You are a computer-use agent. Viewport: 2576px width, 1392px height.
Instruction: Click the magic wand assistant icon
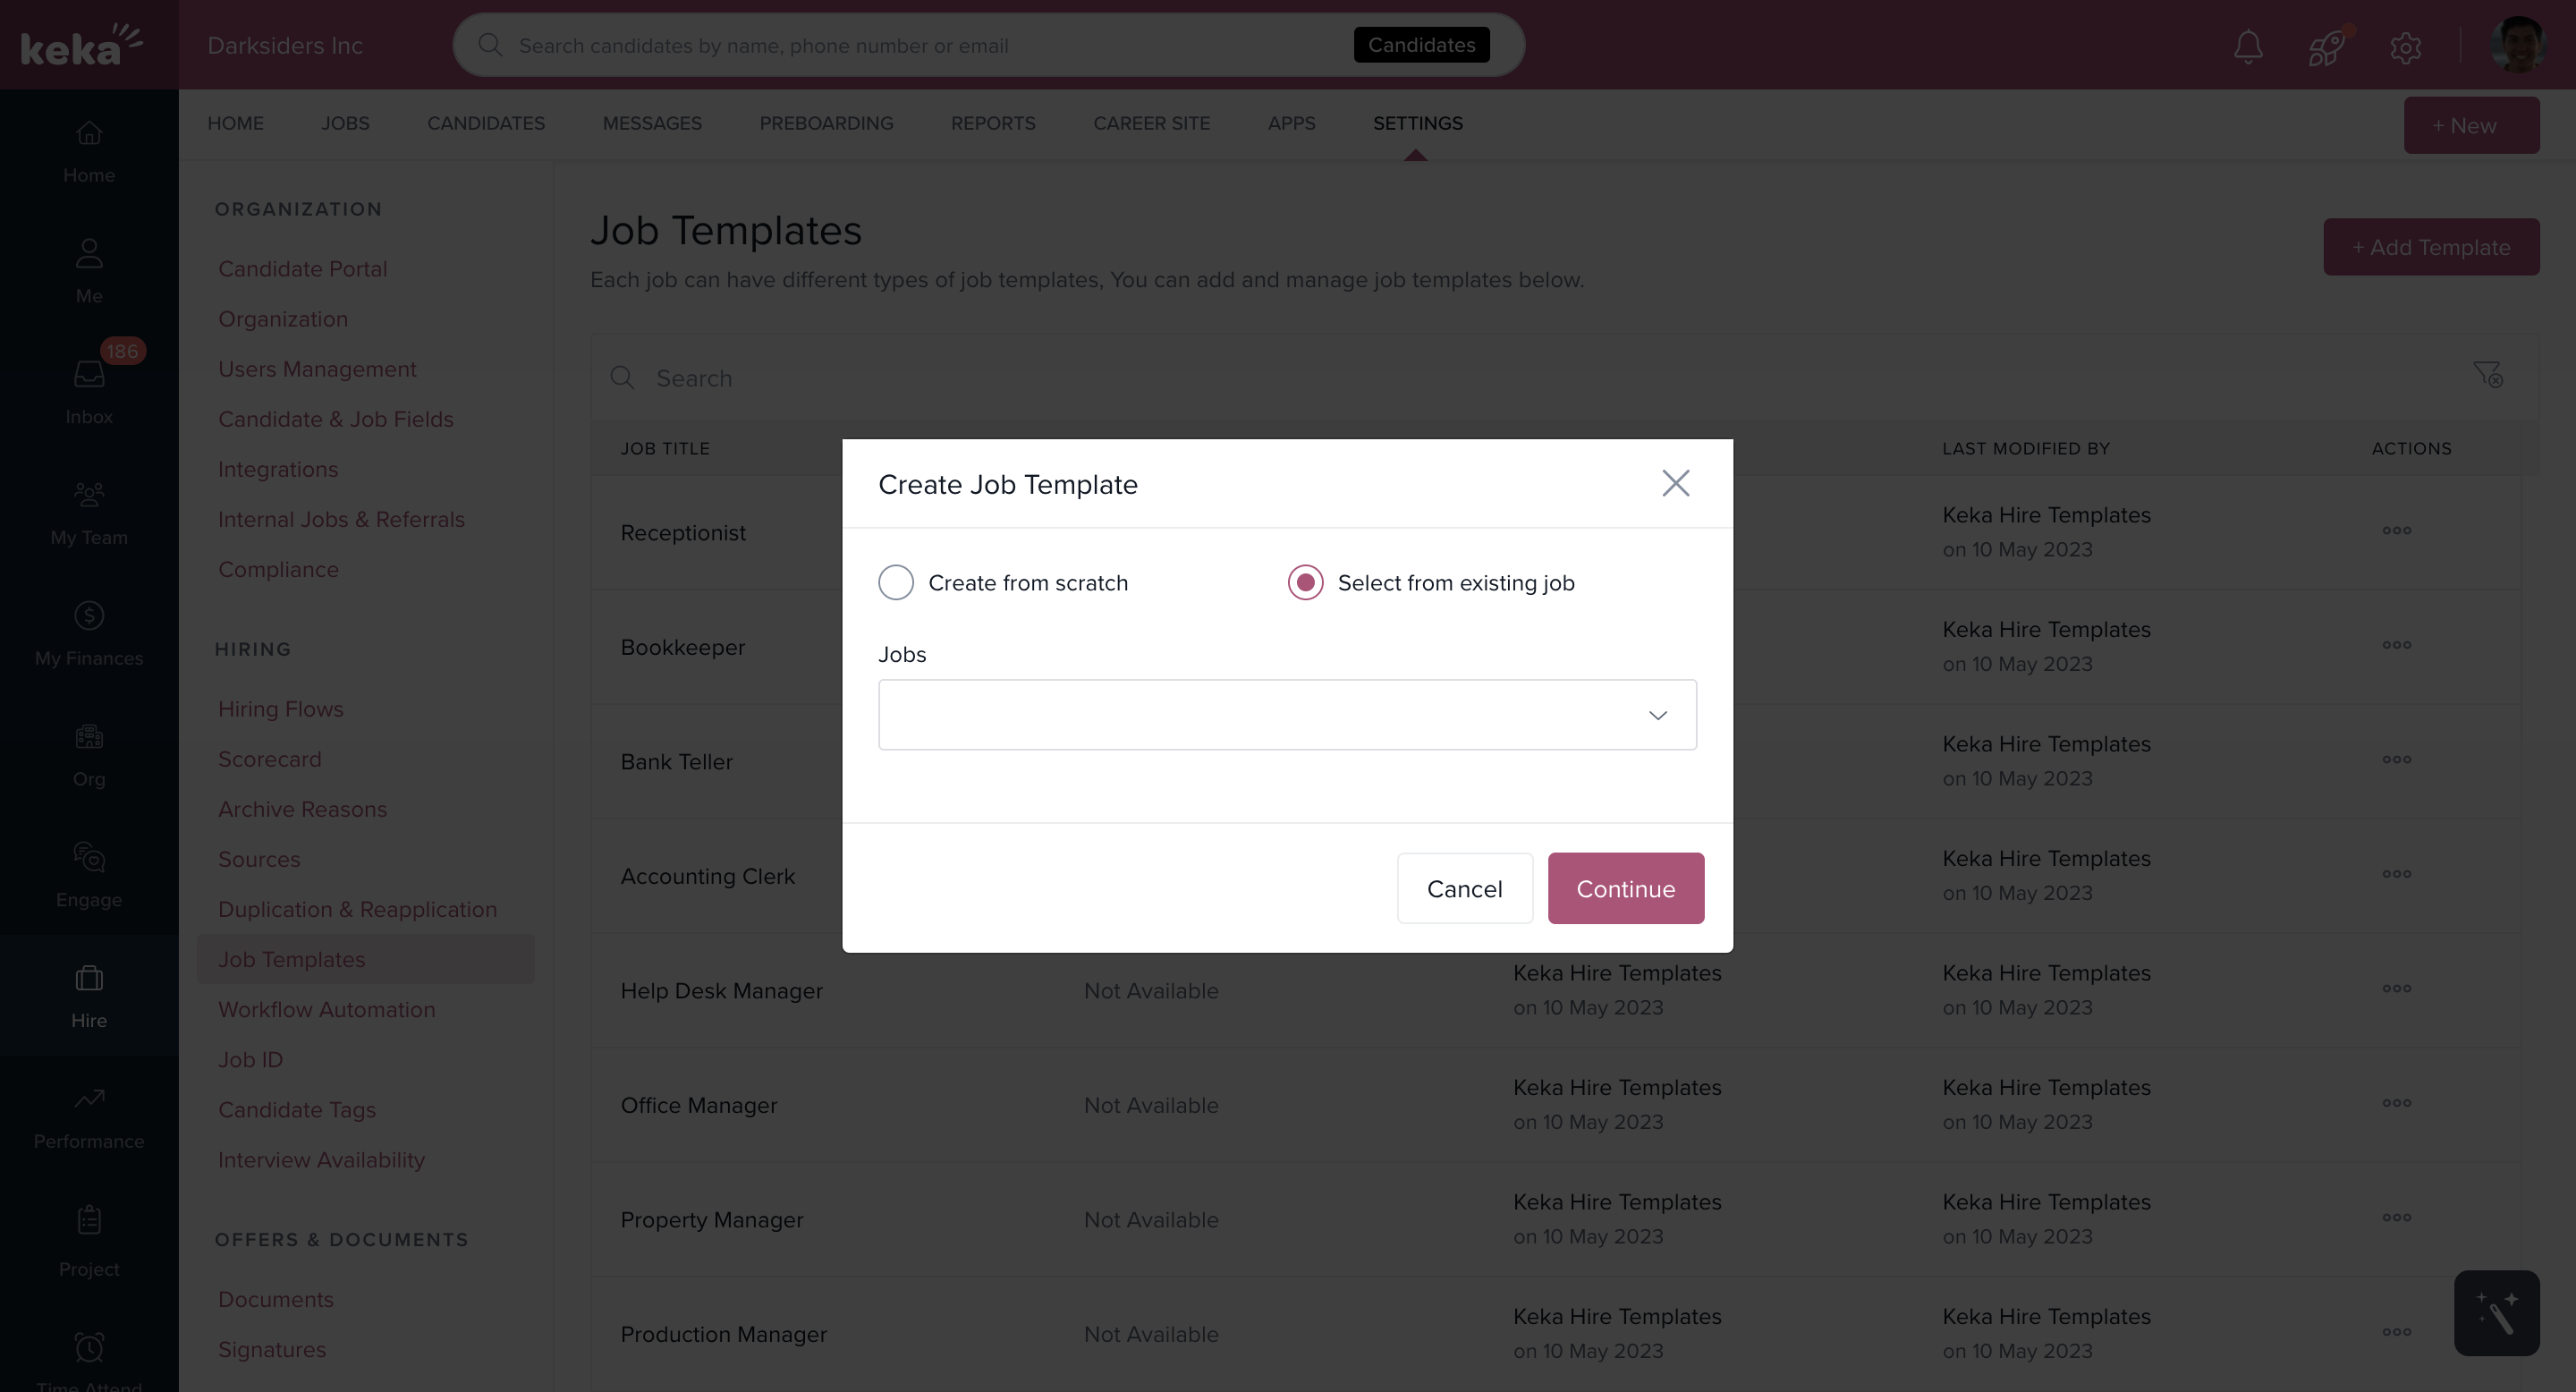(2496, 1313)
